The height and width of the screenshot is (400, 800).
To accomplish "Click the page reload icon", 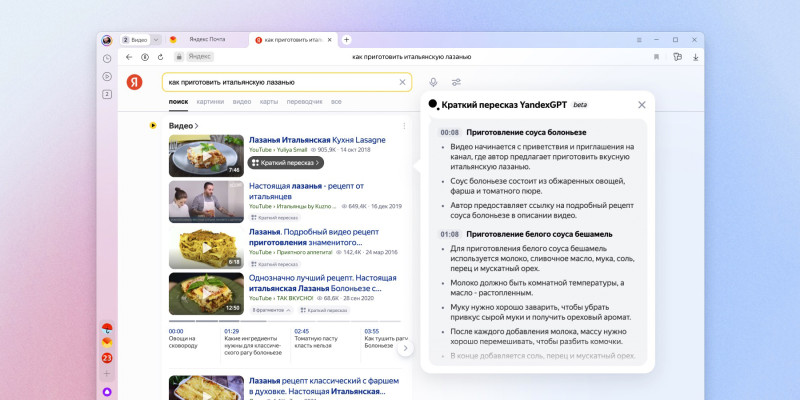I will click(145, 57).
